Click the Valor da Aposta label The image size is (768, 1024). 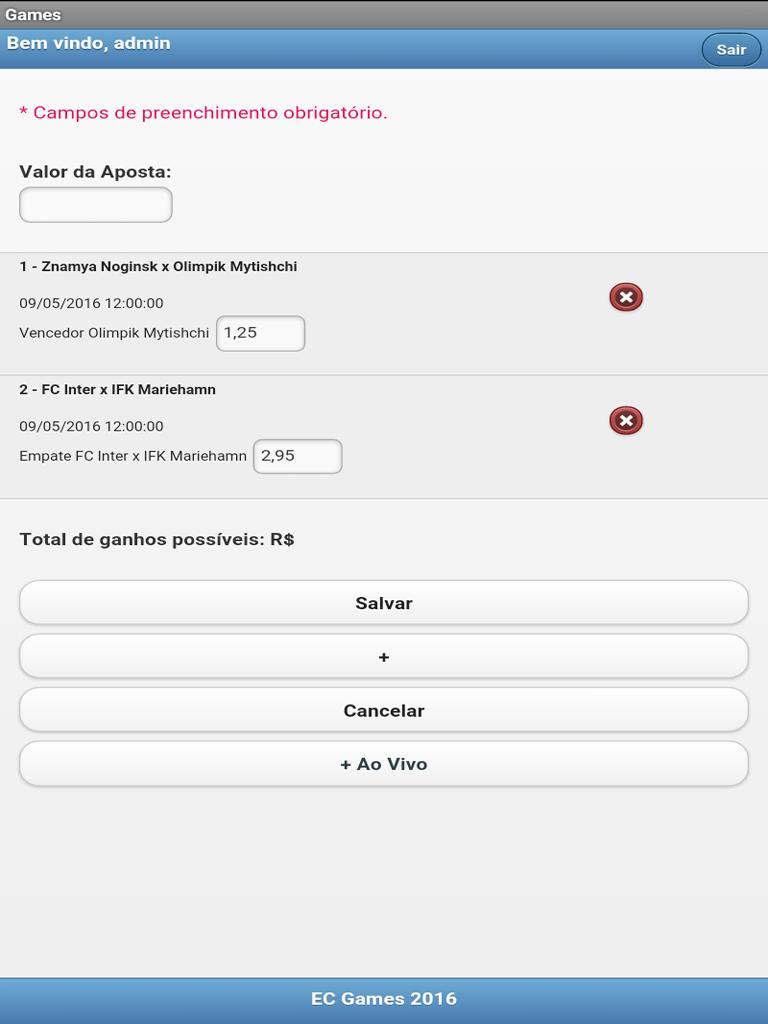point(95,172)
